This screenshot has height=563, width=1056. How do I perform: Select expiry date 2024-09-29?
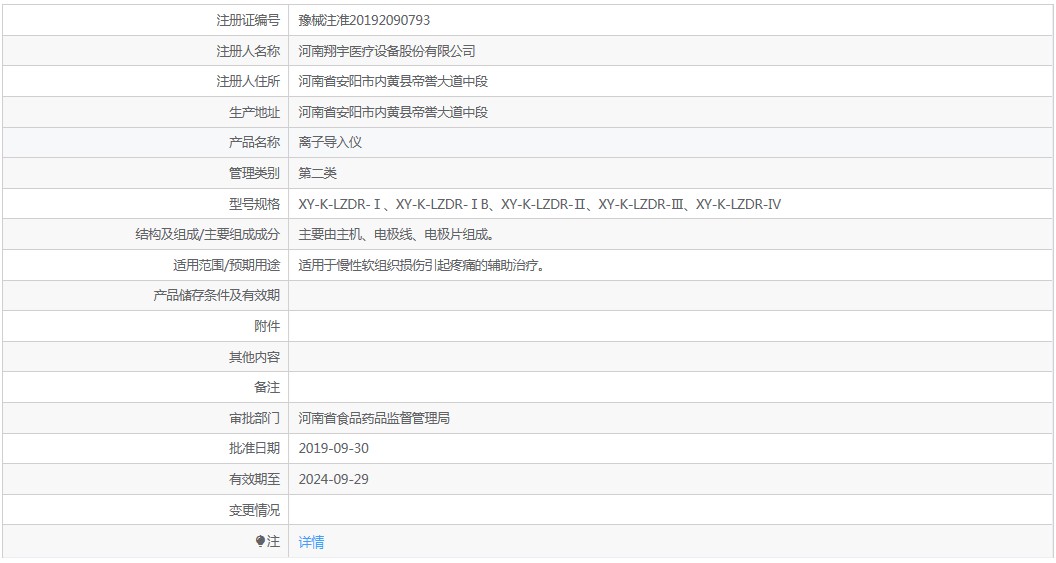[333, 479]
